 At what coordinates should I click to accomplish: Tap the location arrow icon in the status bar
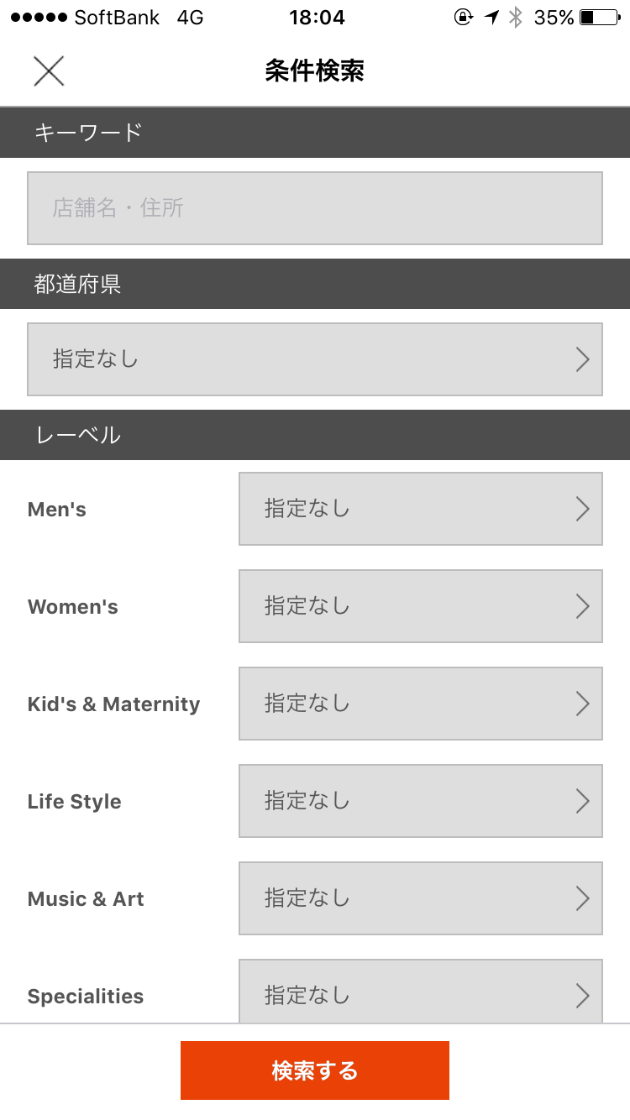491,17
